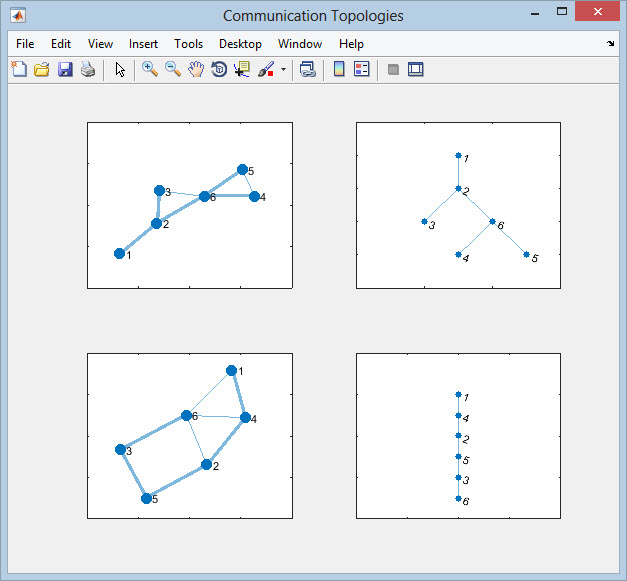
Task: Click the dock figure arrow in the menu bar
Action: pyautogui.click(x=610, y=43)
